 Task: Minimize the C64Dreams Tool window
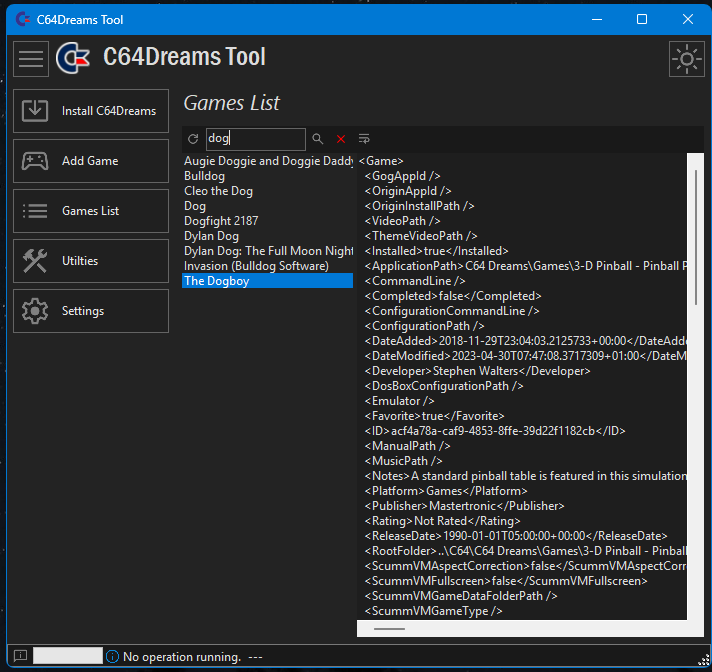(597, 19)
